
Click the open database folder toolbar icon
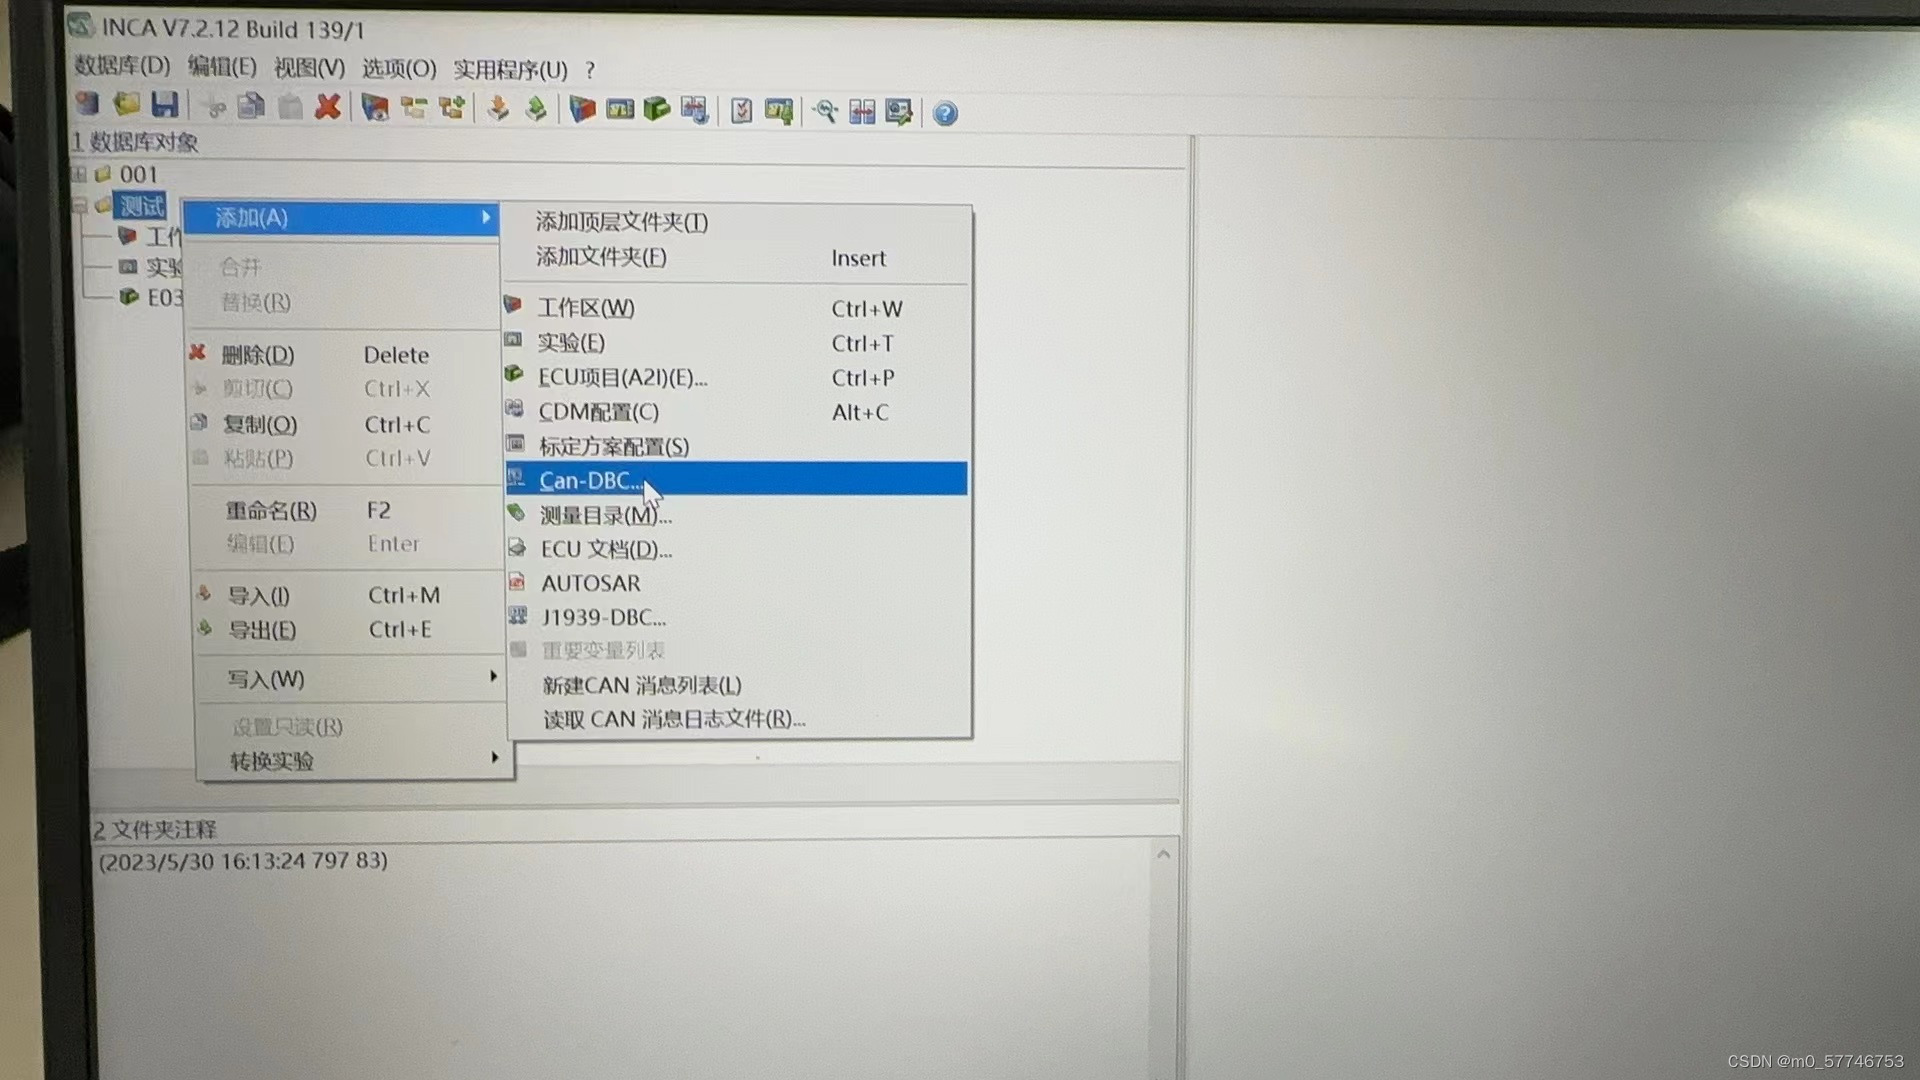126,104
